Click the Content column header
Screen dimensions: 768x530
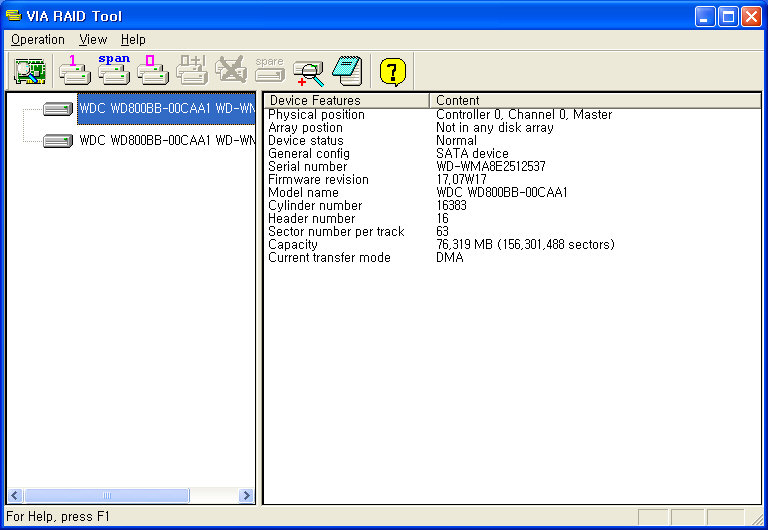click(x=595, y=100)
